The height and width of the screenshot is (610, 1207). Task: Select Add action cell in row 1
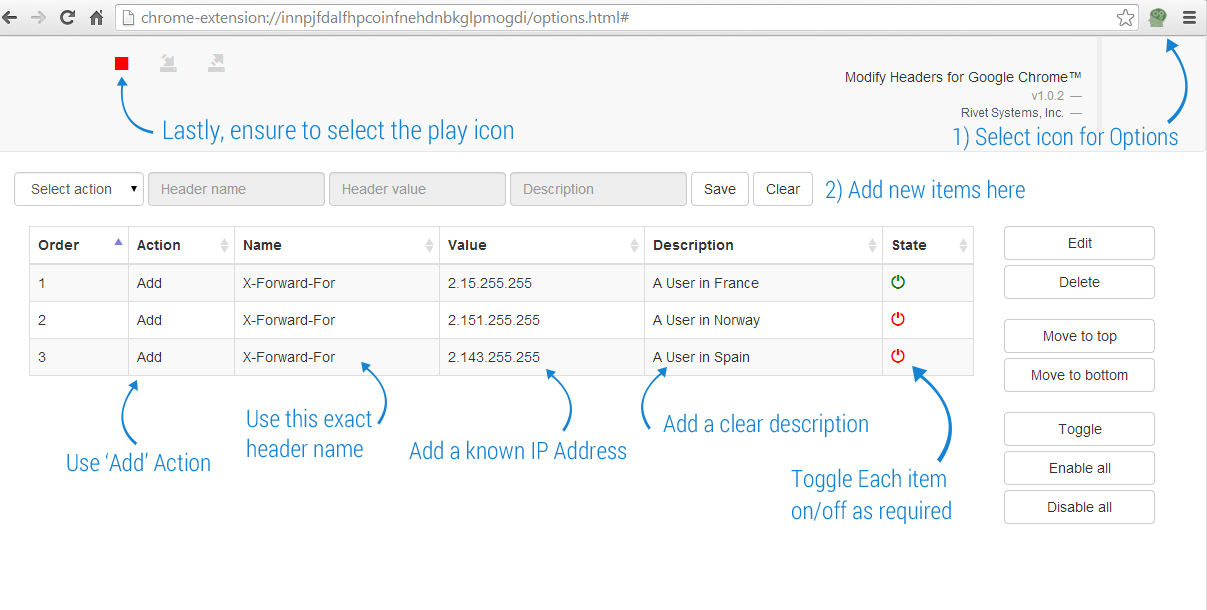click(182, 283)
